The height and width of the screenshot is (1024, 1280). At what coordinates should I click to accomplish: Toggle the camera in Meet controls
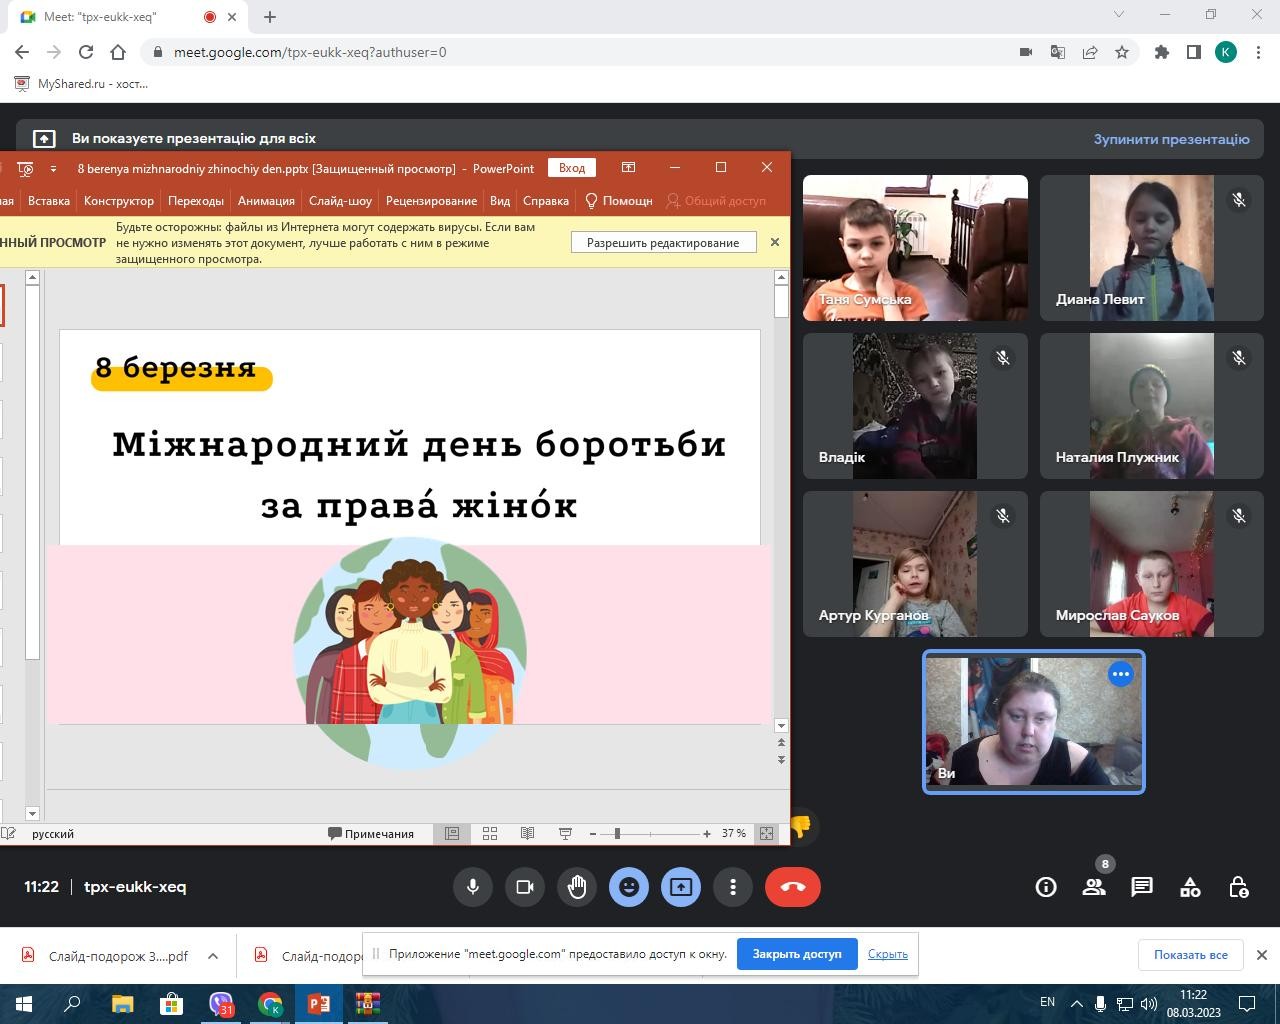[x=525, y=887]
